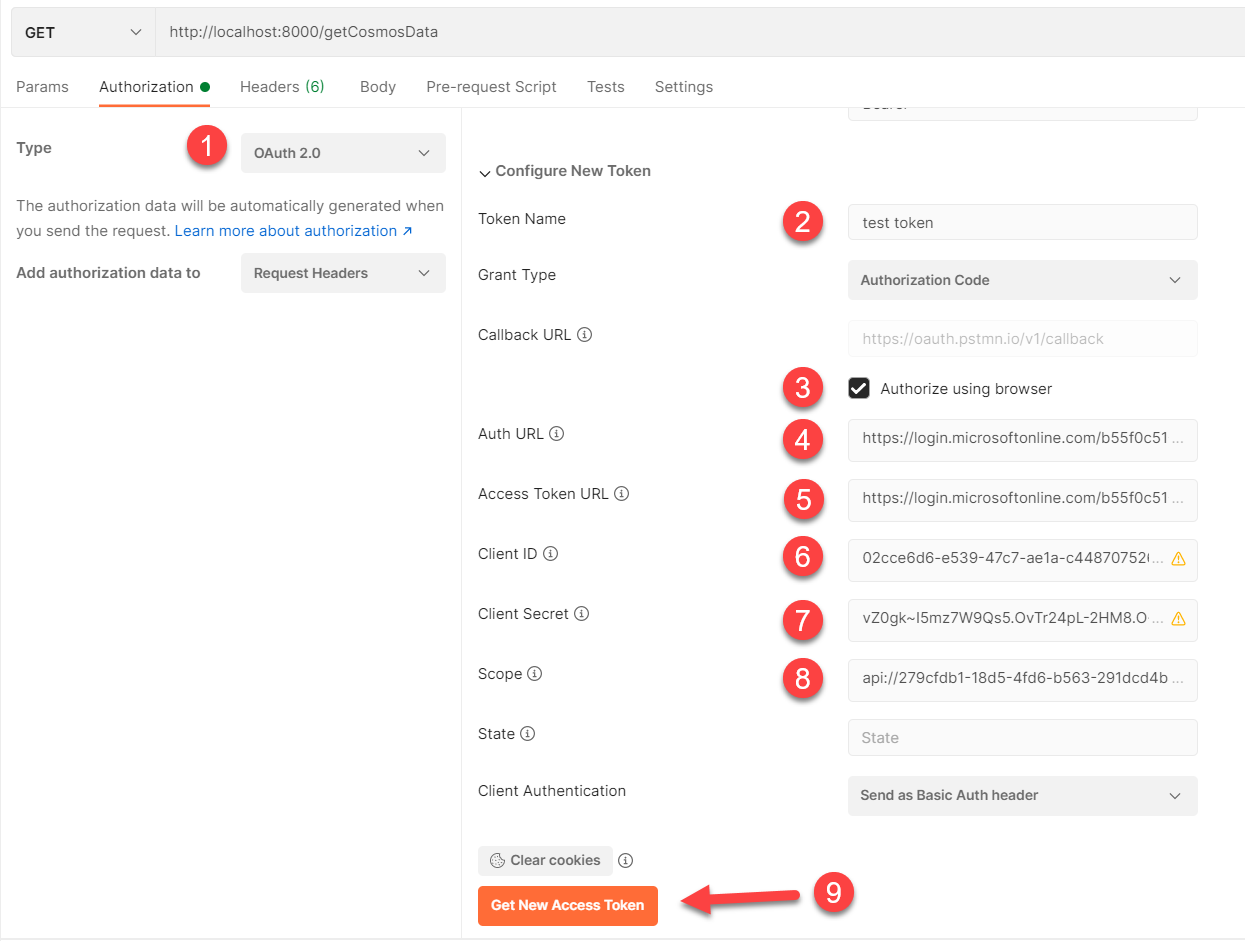This screenshot has height=941, width=1245.
Task: Open Send as Basic Auth header dropdown
Action: 1022,796
